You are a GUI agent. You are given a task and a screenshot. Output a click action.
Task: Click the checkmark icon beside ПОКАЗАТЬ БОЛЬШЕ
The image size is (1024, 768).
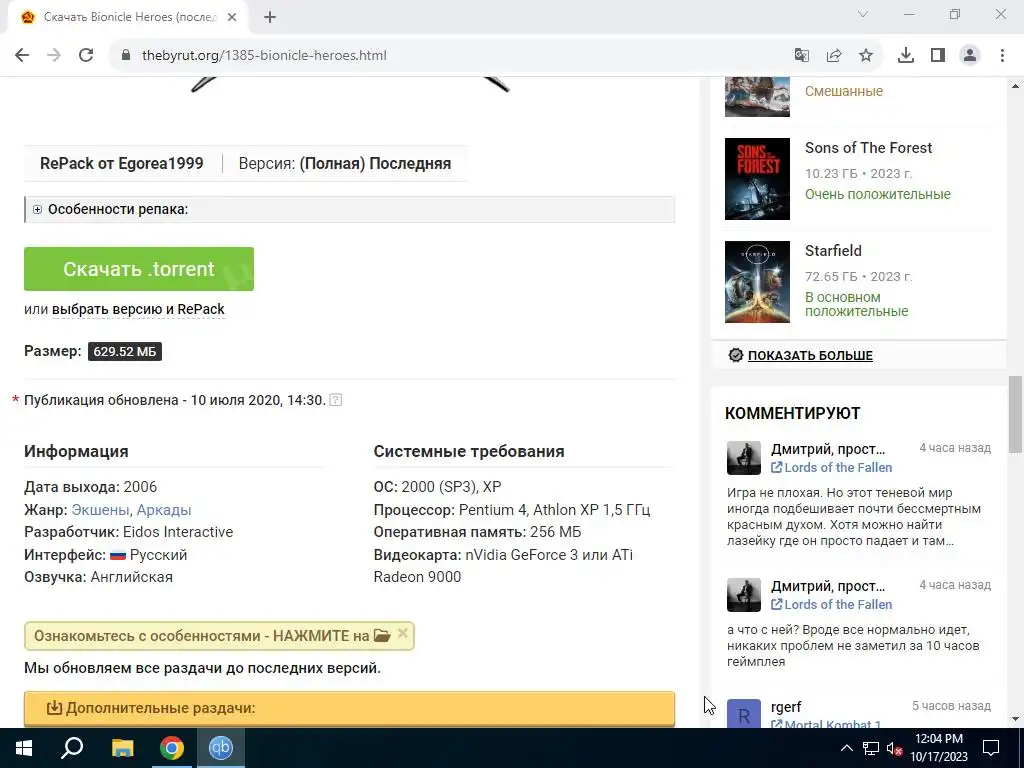(736, 355)
